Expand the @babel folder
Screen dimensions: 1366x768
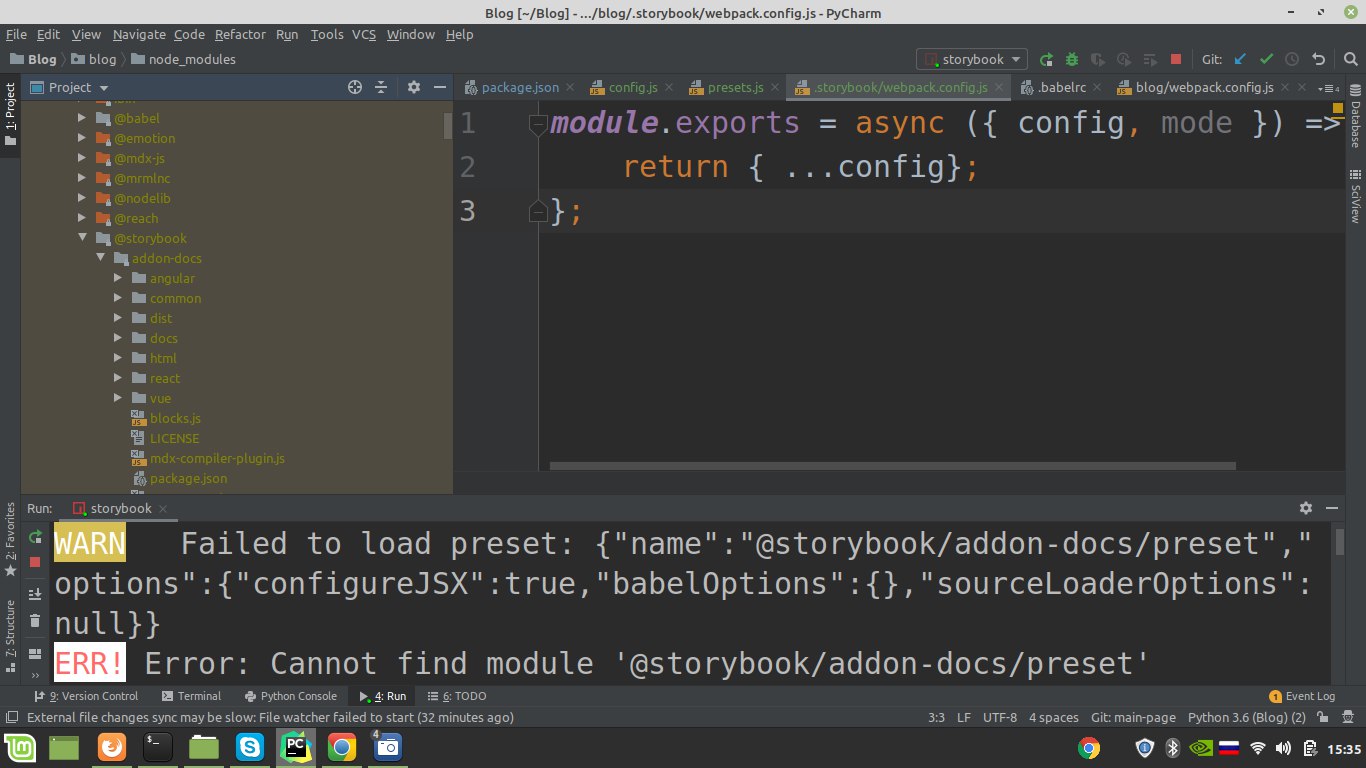[82, 118]
